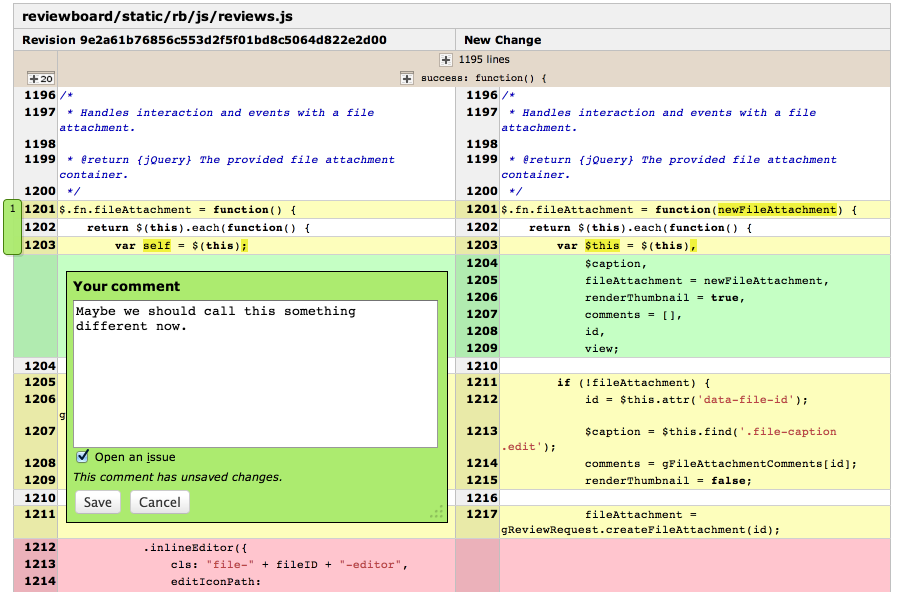Click the resize grip on the comment box

tap(437, 513)
